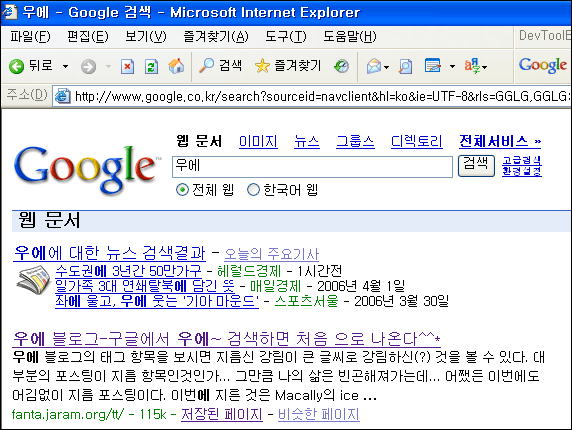Screen dimensions: 572x430
Task: Open the 파일(F) menu
Action: [30, 36]
